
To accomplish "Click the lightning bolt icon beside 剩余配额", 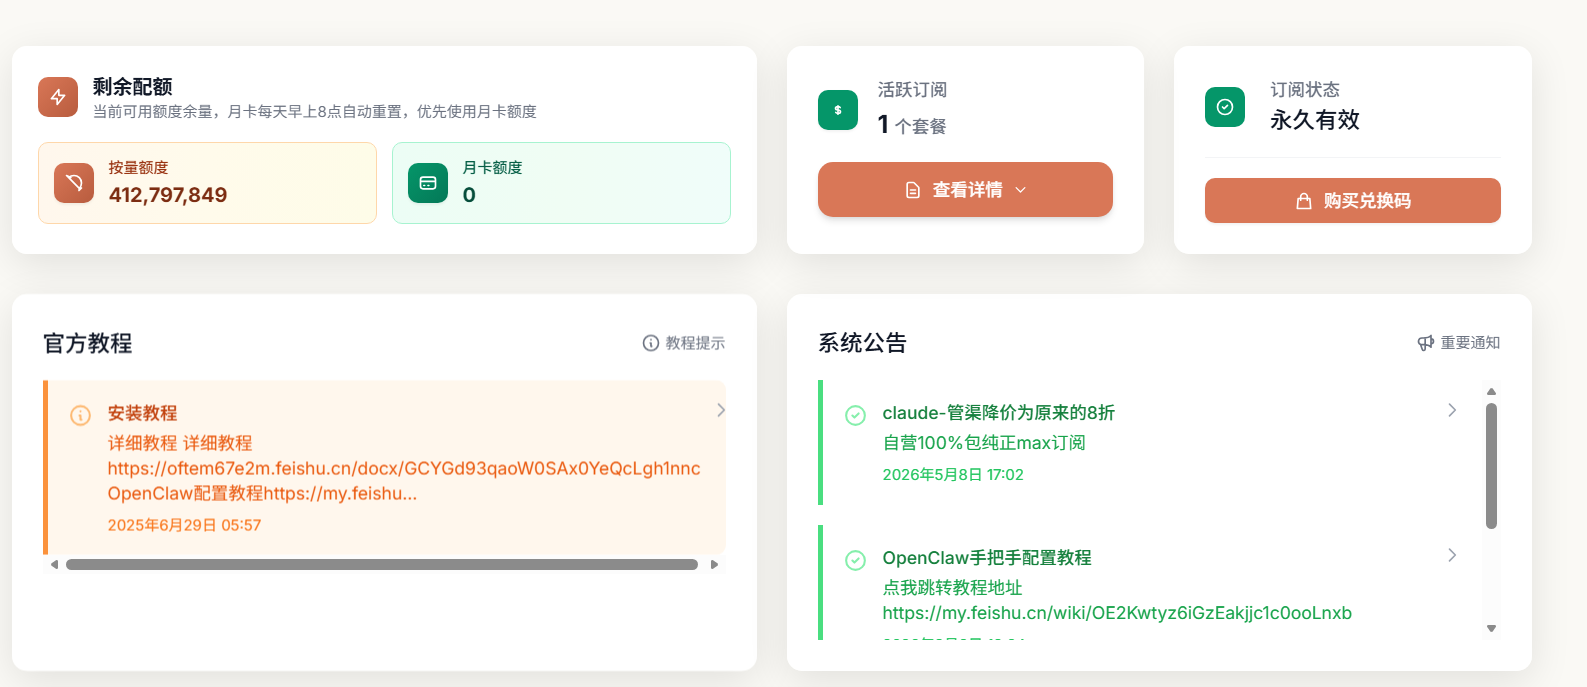I will tap(58, 97).
